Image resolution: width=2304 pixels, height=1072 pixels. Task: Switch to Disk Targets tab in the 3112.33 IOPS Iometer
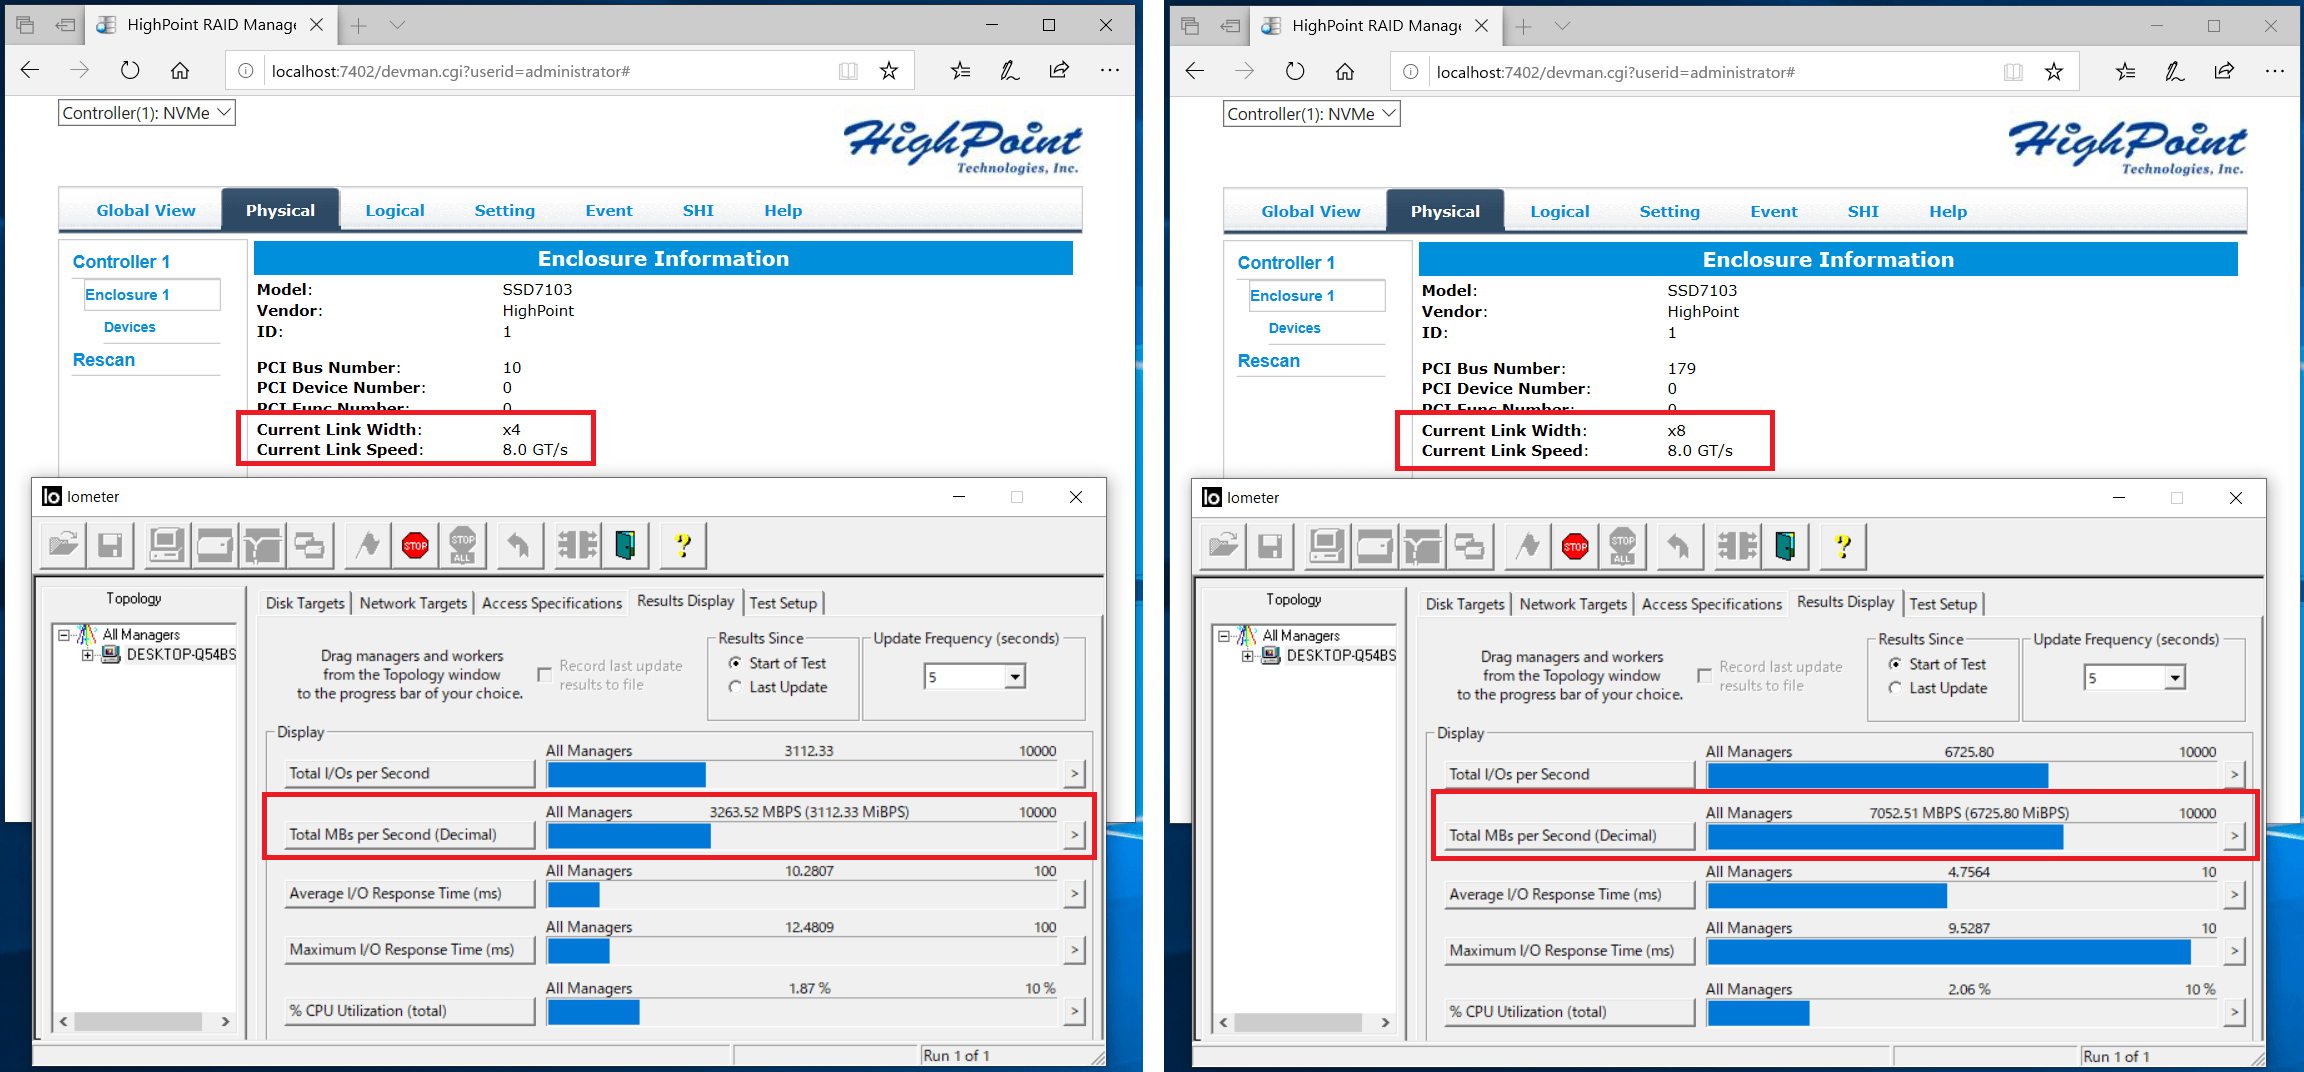point(305,603)
